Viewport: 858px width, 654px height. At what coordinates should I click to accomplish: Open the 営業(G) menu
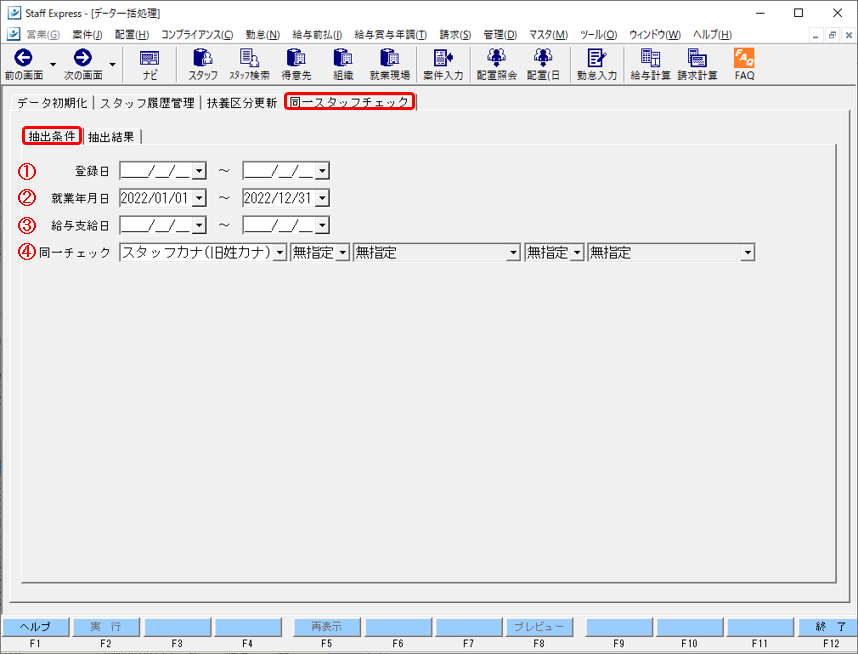pyautogui.click(x=43, y=35)
